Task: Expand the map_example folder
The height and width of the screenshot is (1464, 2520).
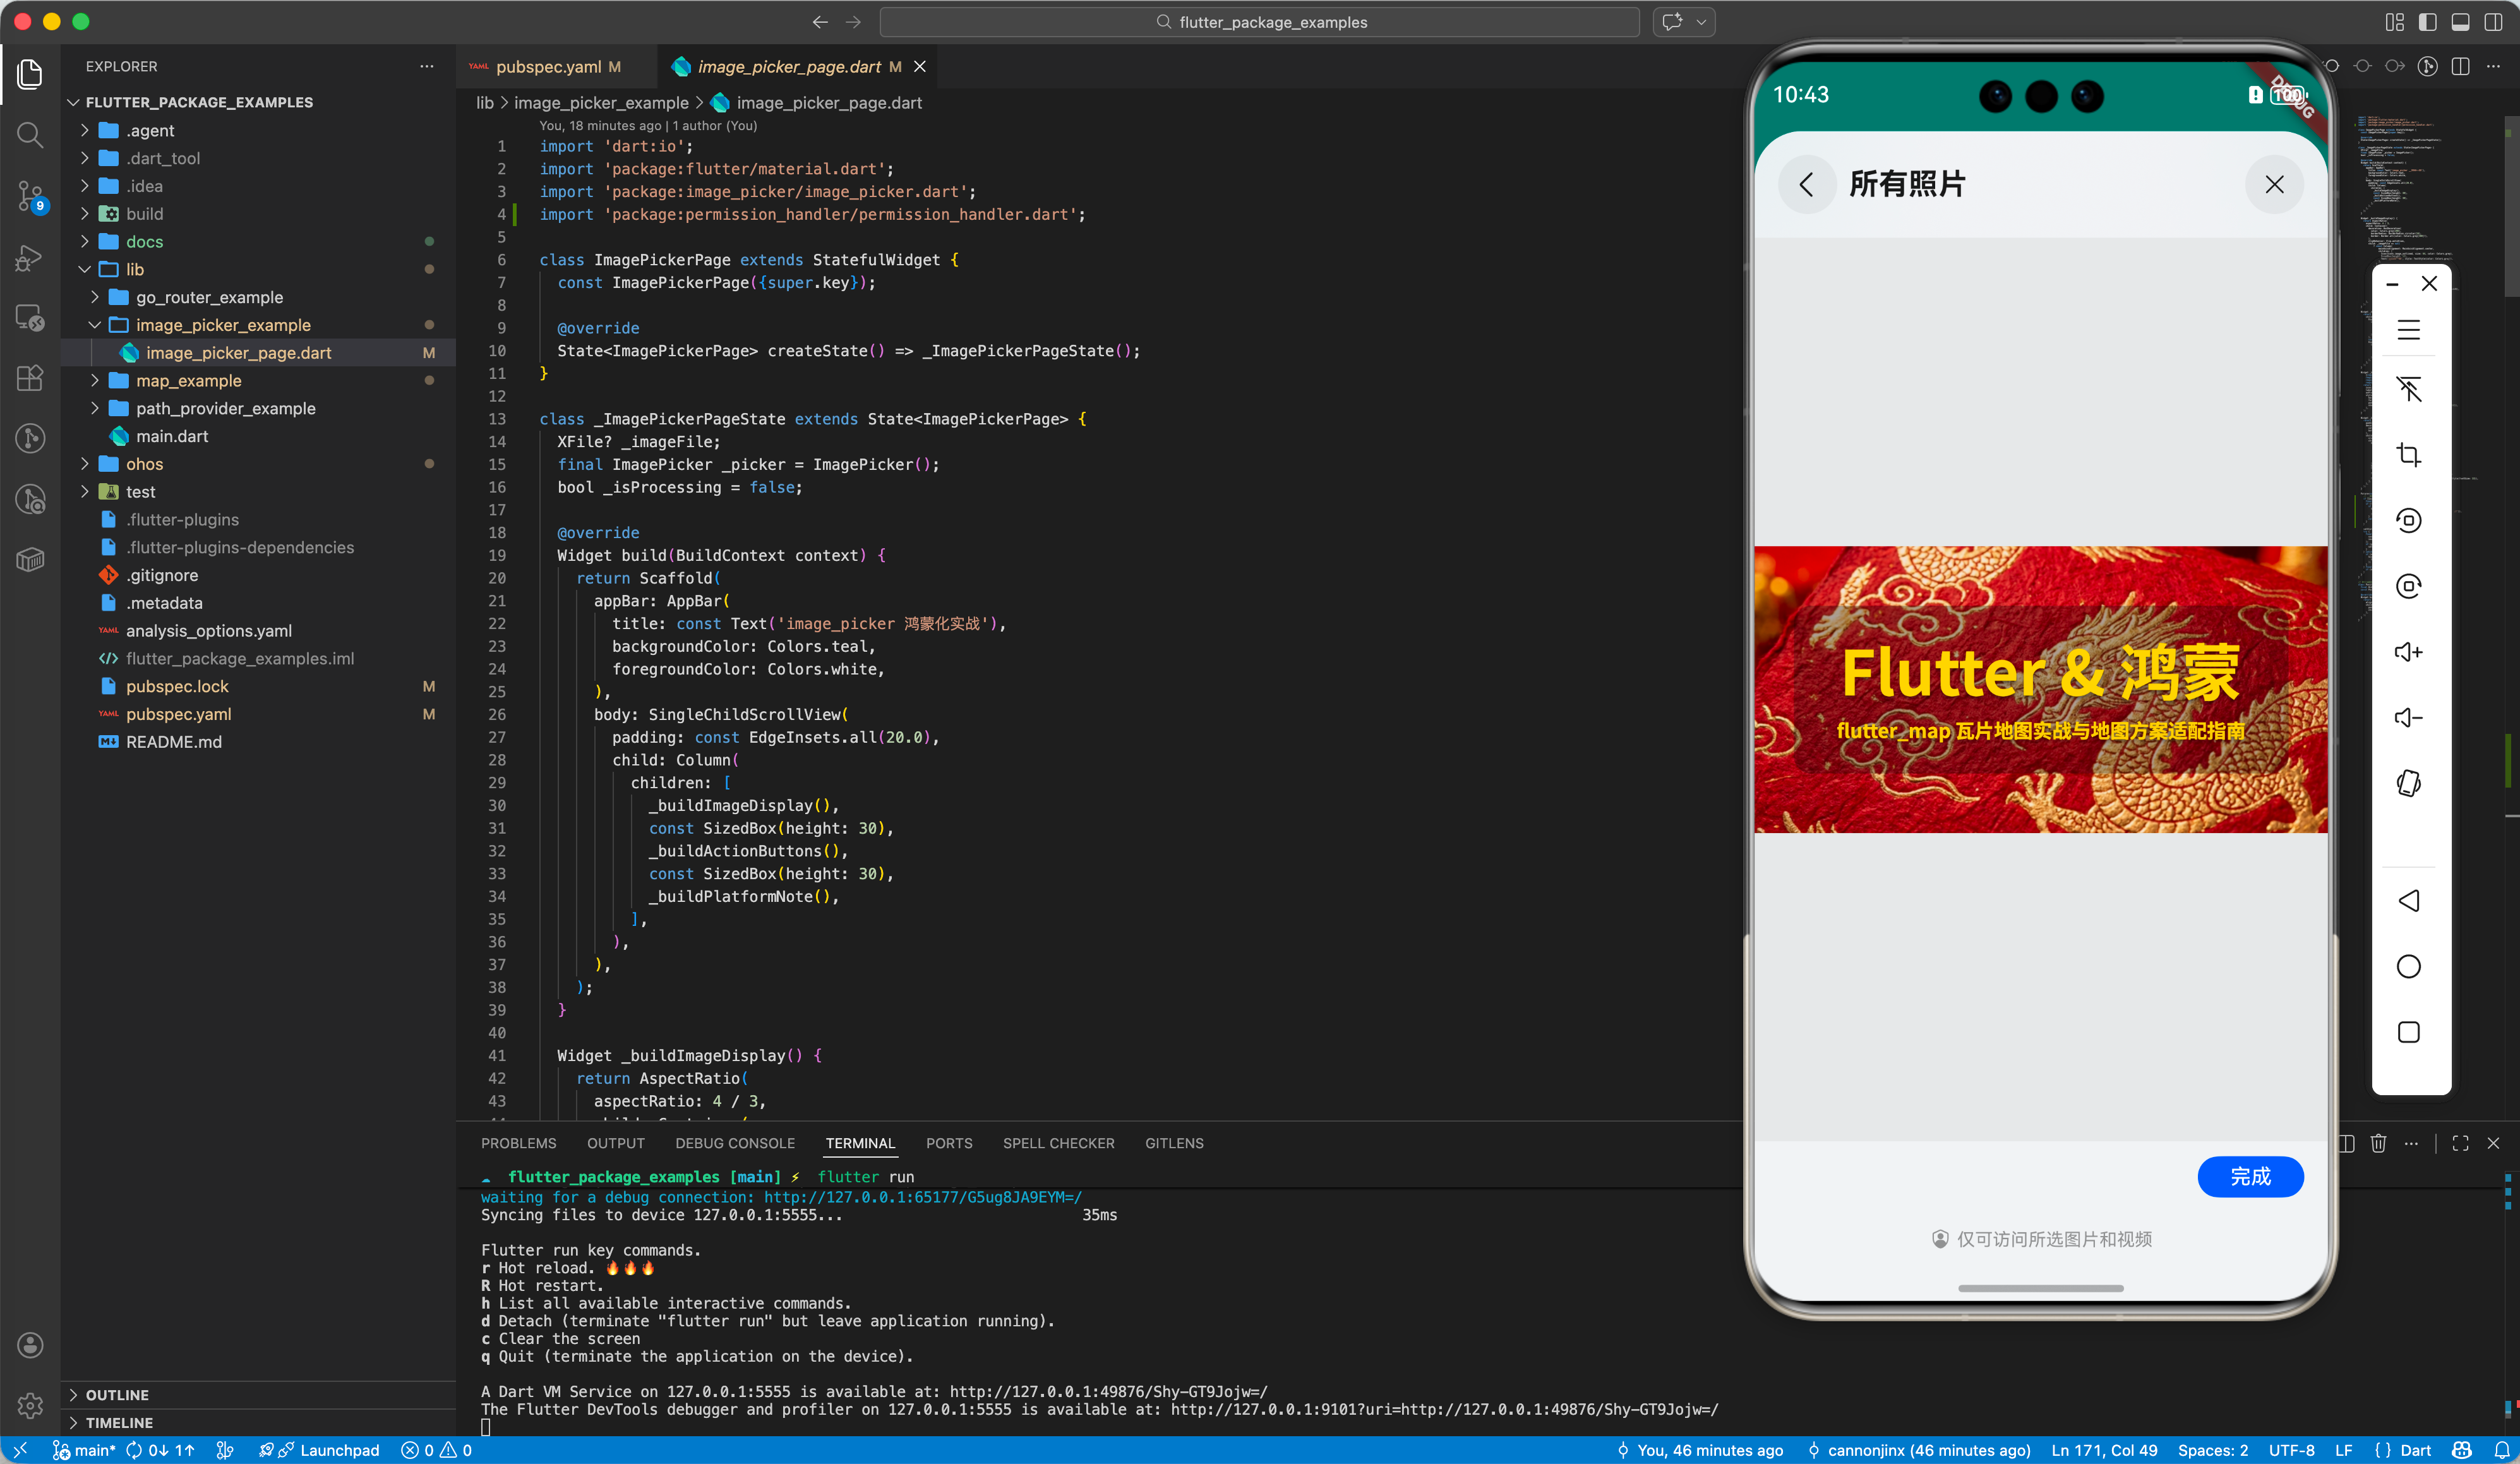Action: point(189,380)
